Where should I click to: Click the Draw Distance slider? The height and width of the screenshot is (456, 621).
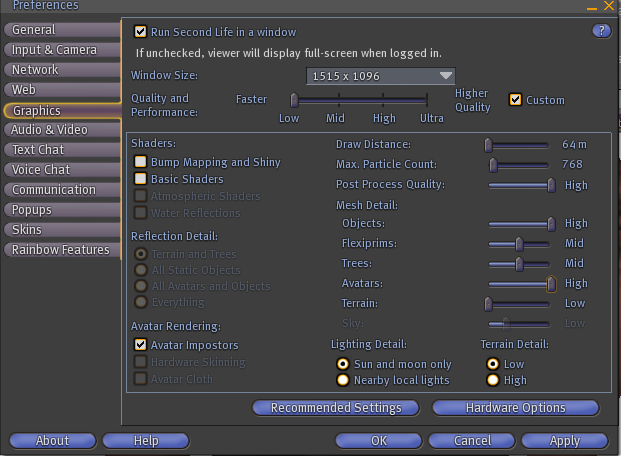[x=518, y=144]
